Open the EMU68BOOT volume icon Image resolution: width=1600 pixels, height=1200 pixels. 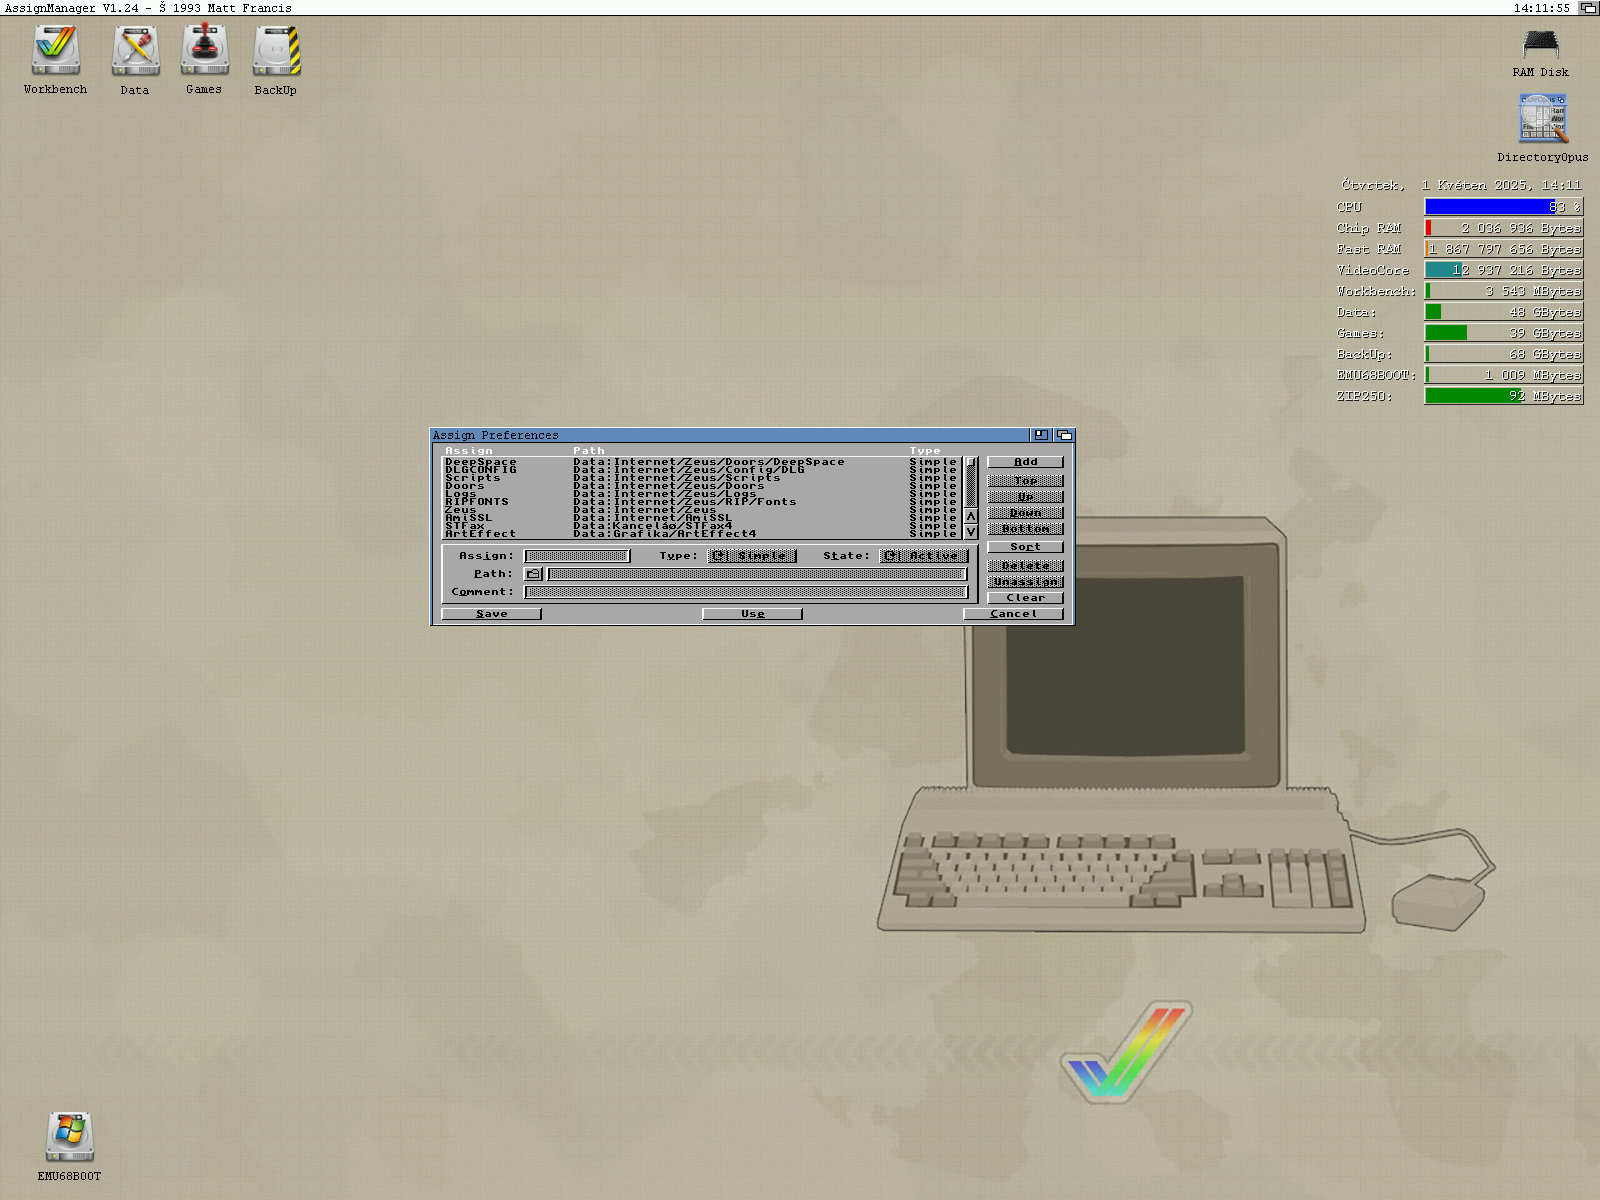[69, 1137]
